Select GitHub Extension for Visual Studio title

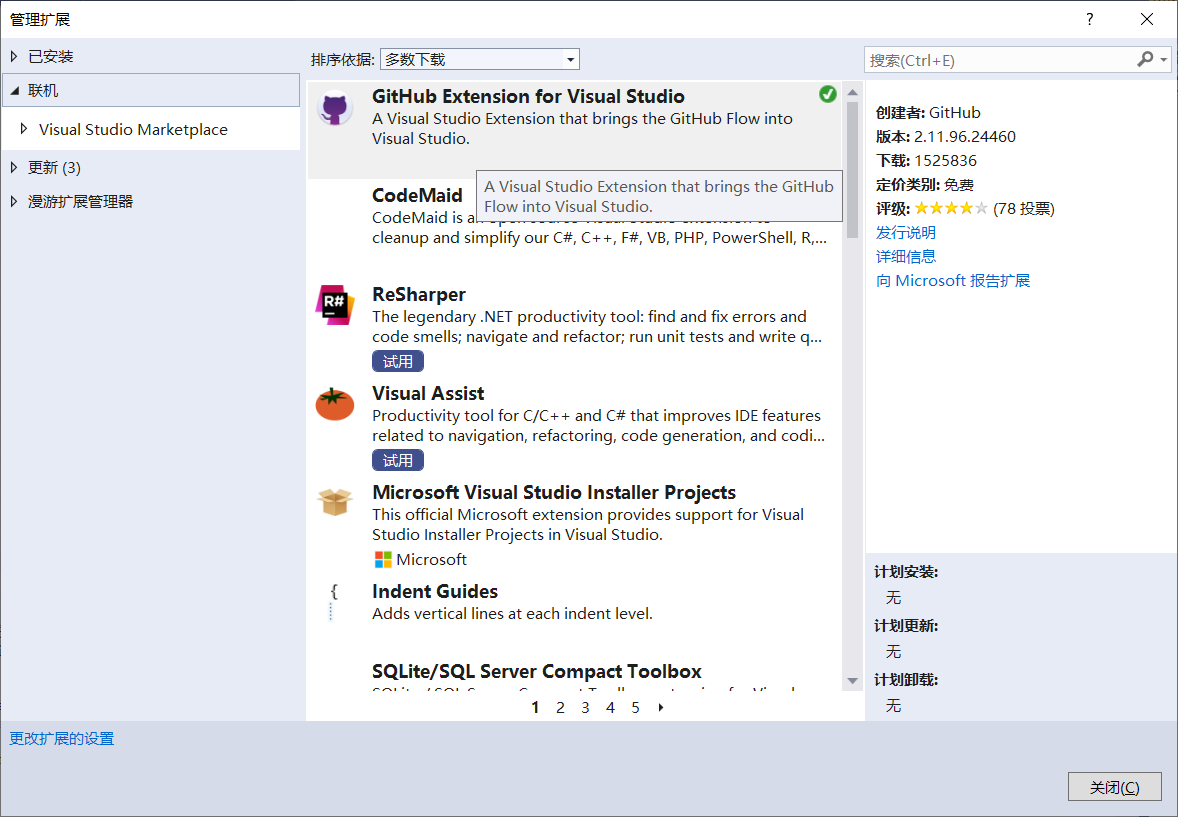528,96
